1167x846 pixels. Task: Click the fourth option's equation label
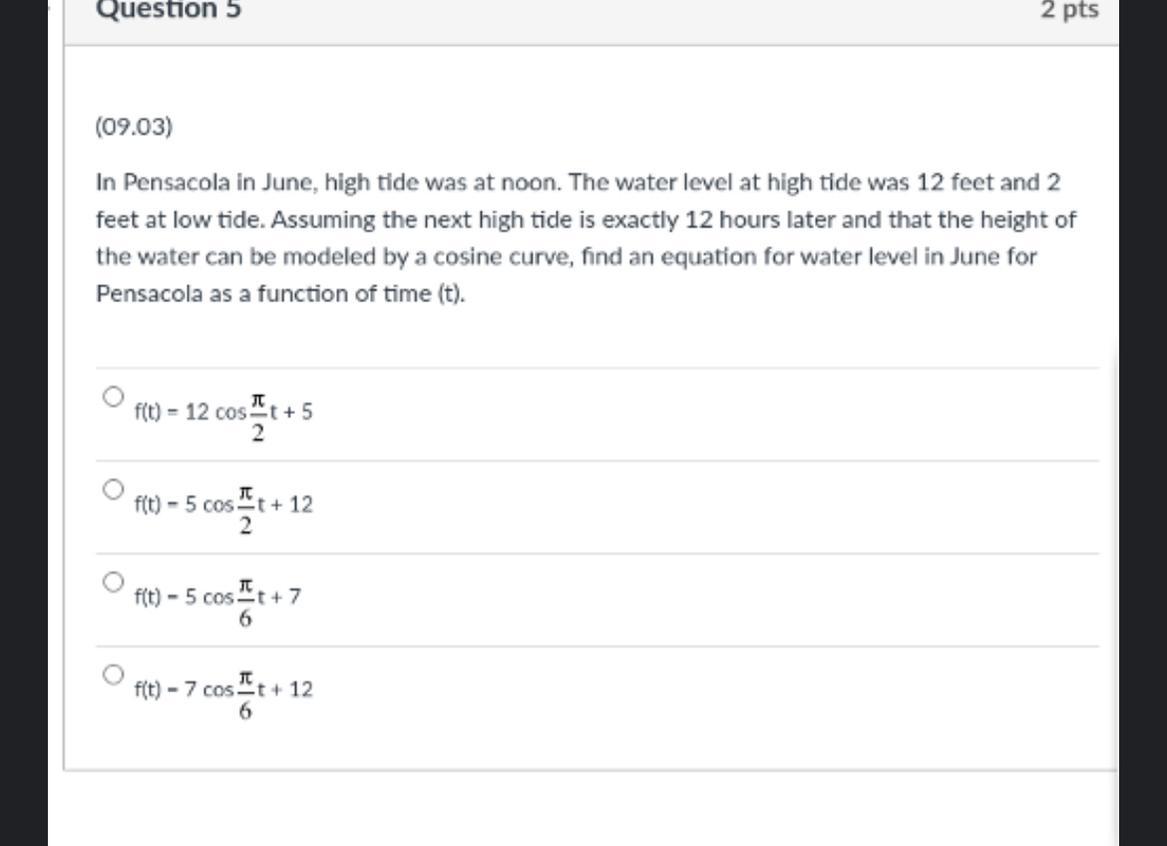(222, 690)
